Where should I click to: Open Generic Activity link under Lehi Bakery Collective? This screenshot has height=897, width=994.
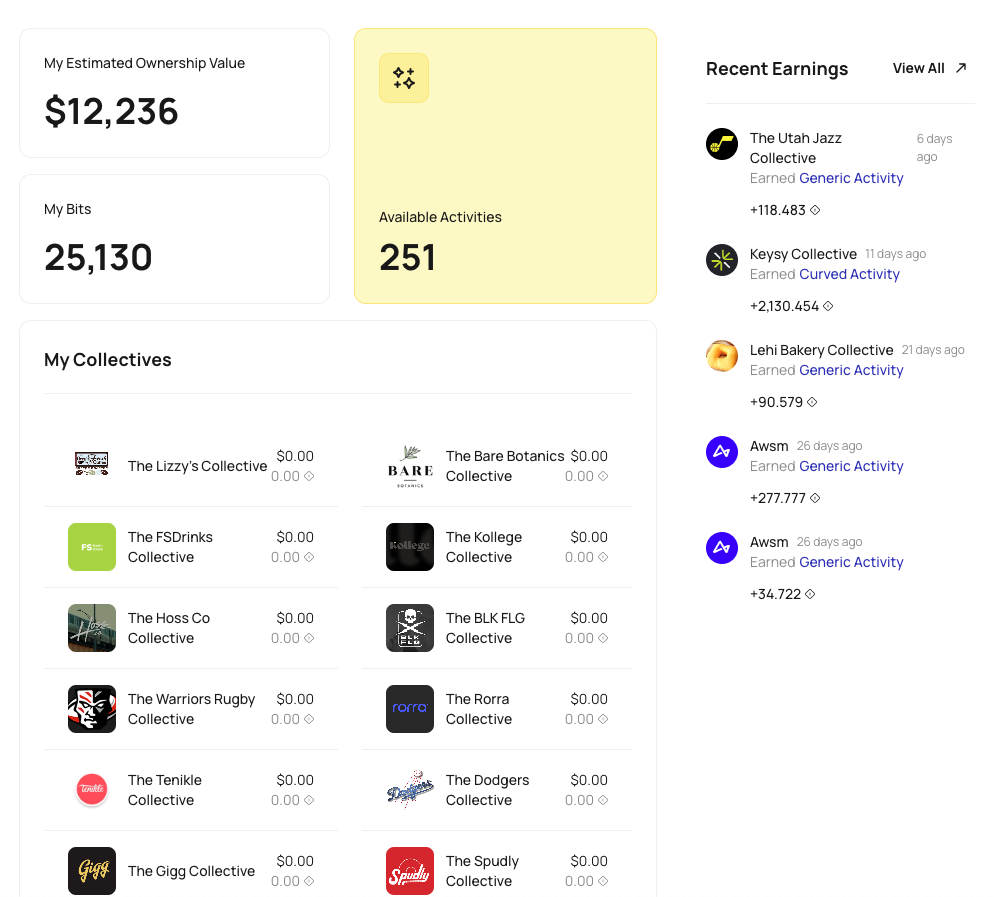pyautogui.click(x=851, y=370)
